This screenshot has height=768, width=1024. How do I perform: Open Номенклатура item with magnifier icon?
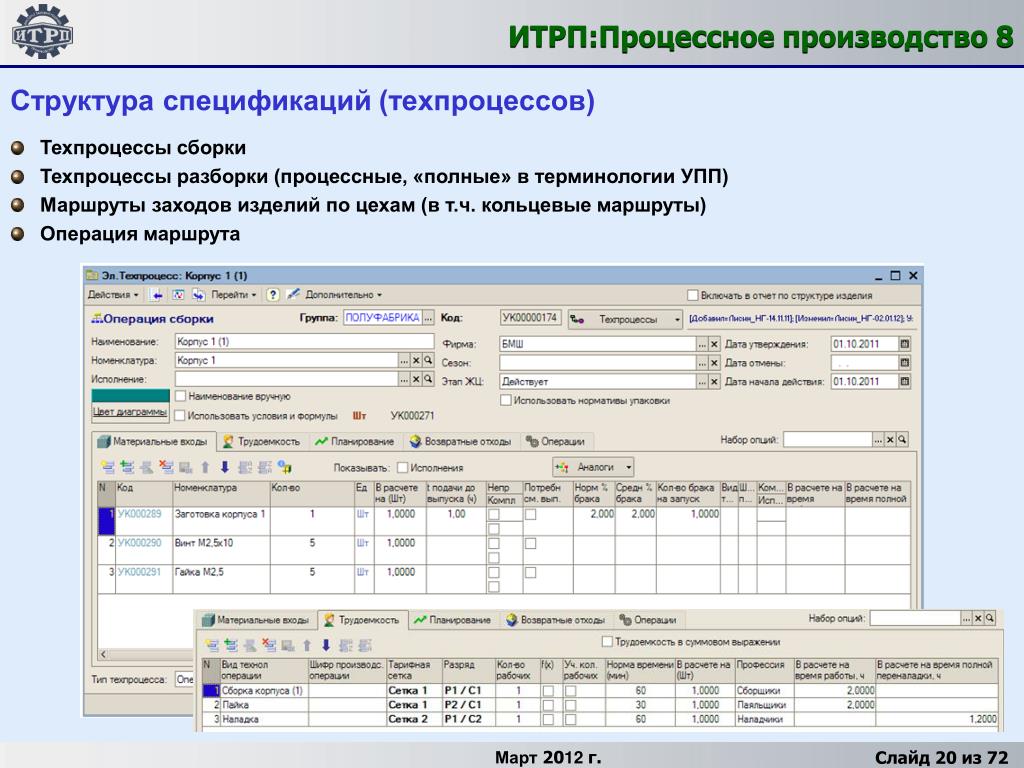(428, 360)
